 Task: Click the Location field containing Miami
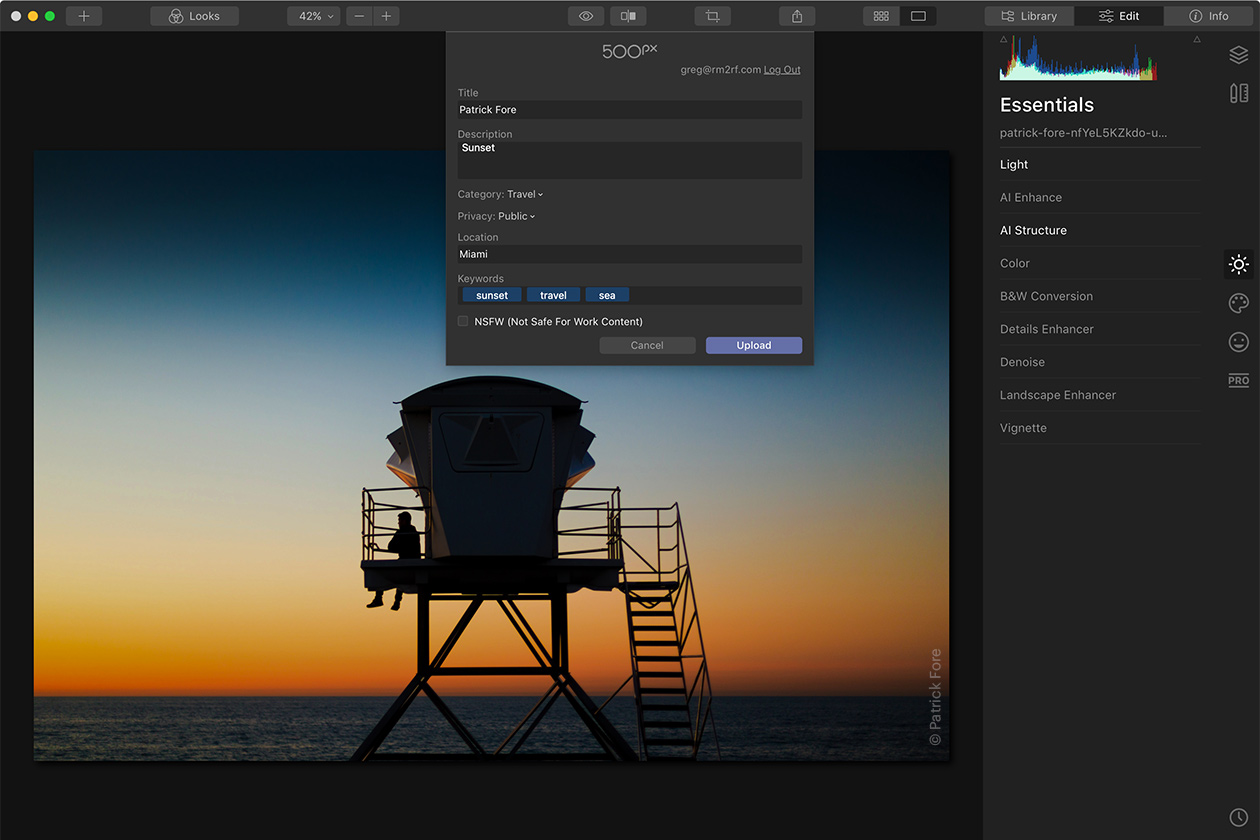pyautogui.click(x=629, y=254)
